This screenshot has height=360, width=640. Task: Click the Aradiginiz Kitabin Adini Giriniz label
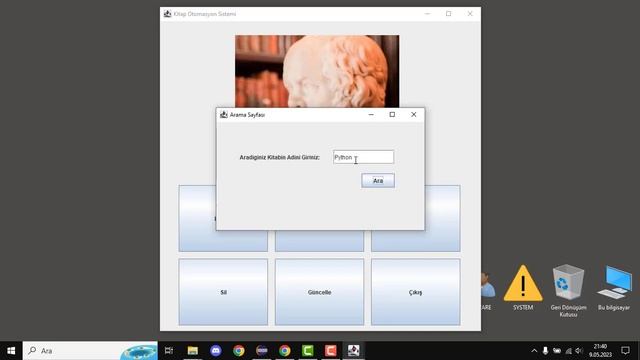coord(280,158)
